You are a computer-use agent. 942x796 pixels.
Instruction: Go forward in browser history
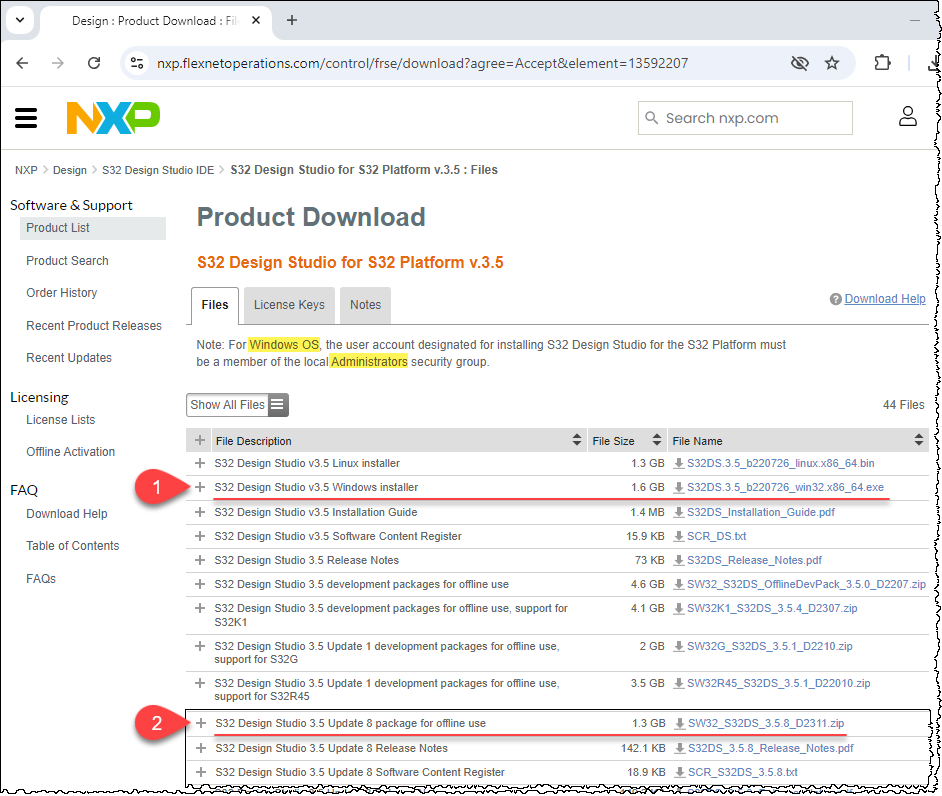pyautogui.click(x=58, y=63)
